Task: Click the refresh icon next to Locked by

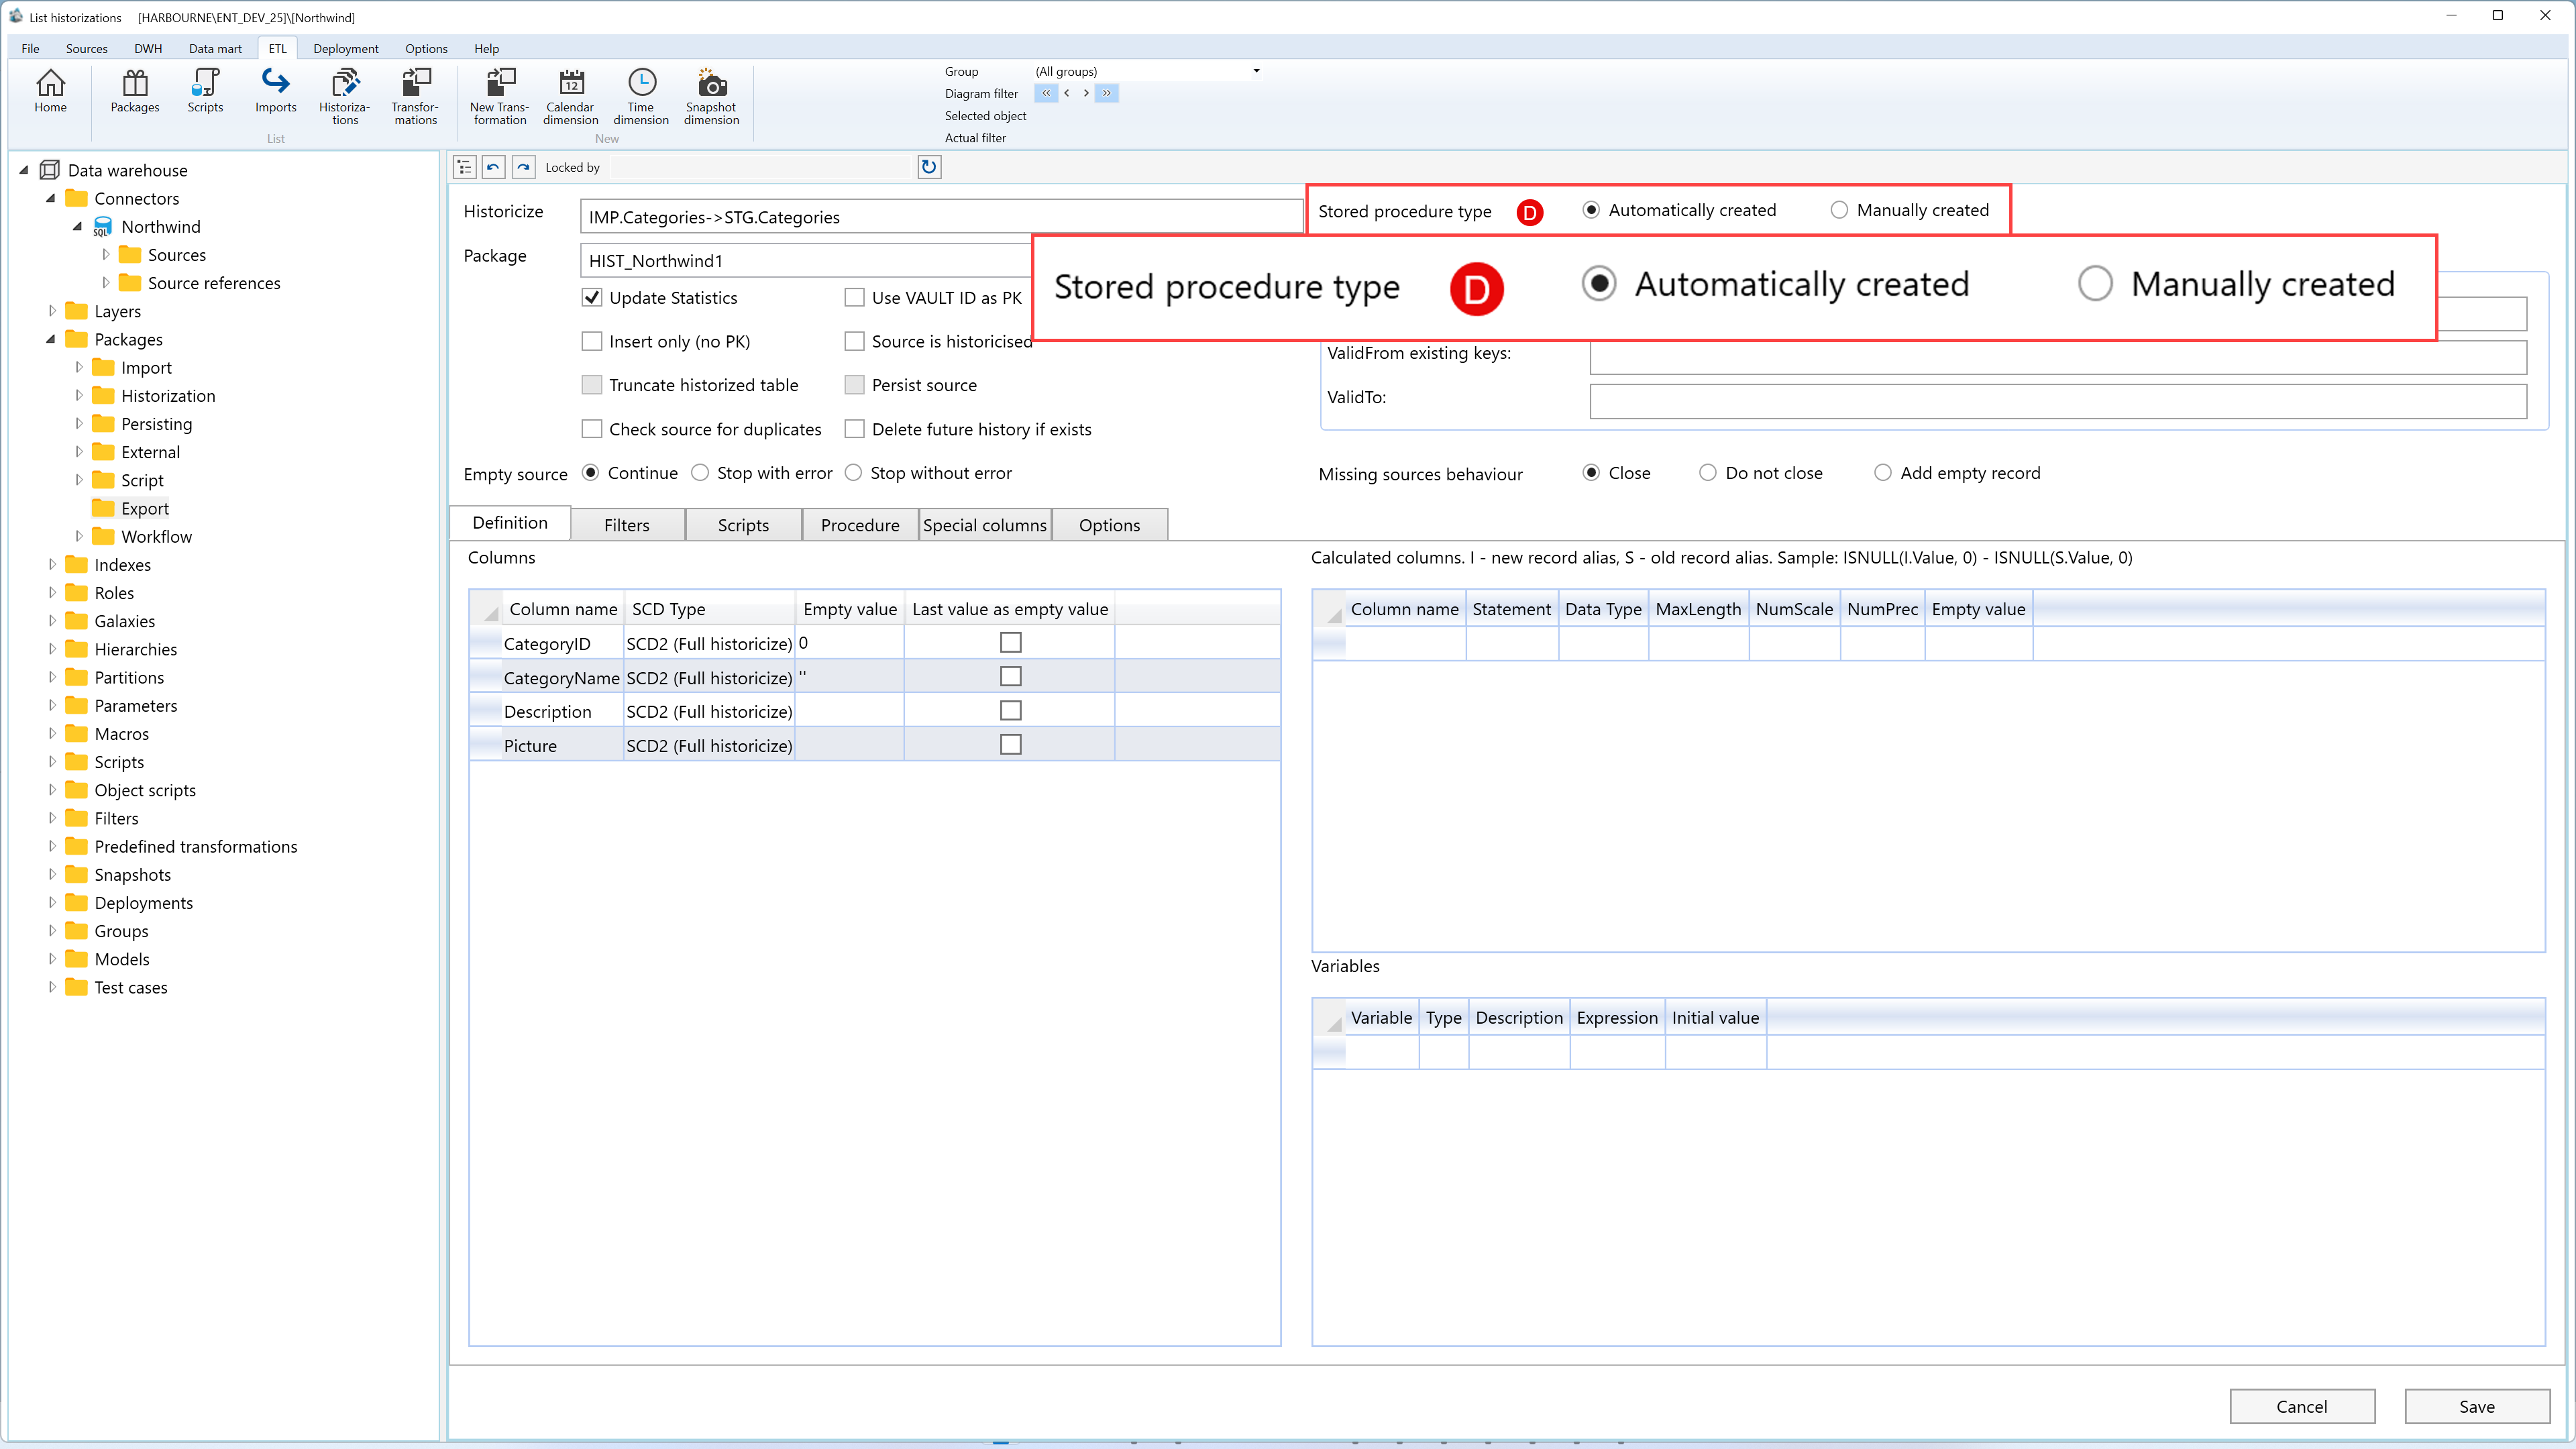Action: (x=929, y=167)
